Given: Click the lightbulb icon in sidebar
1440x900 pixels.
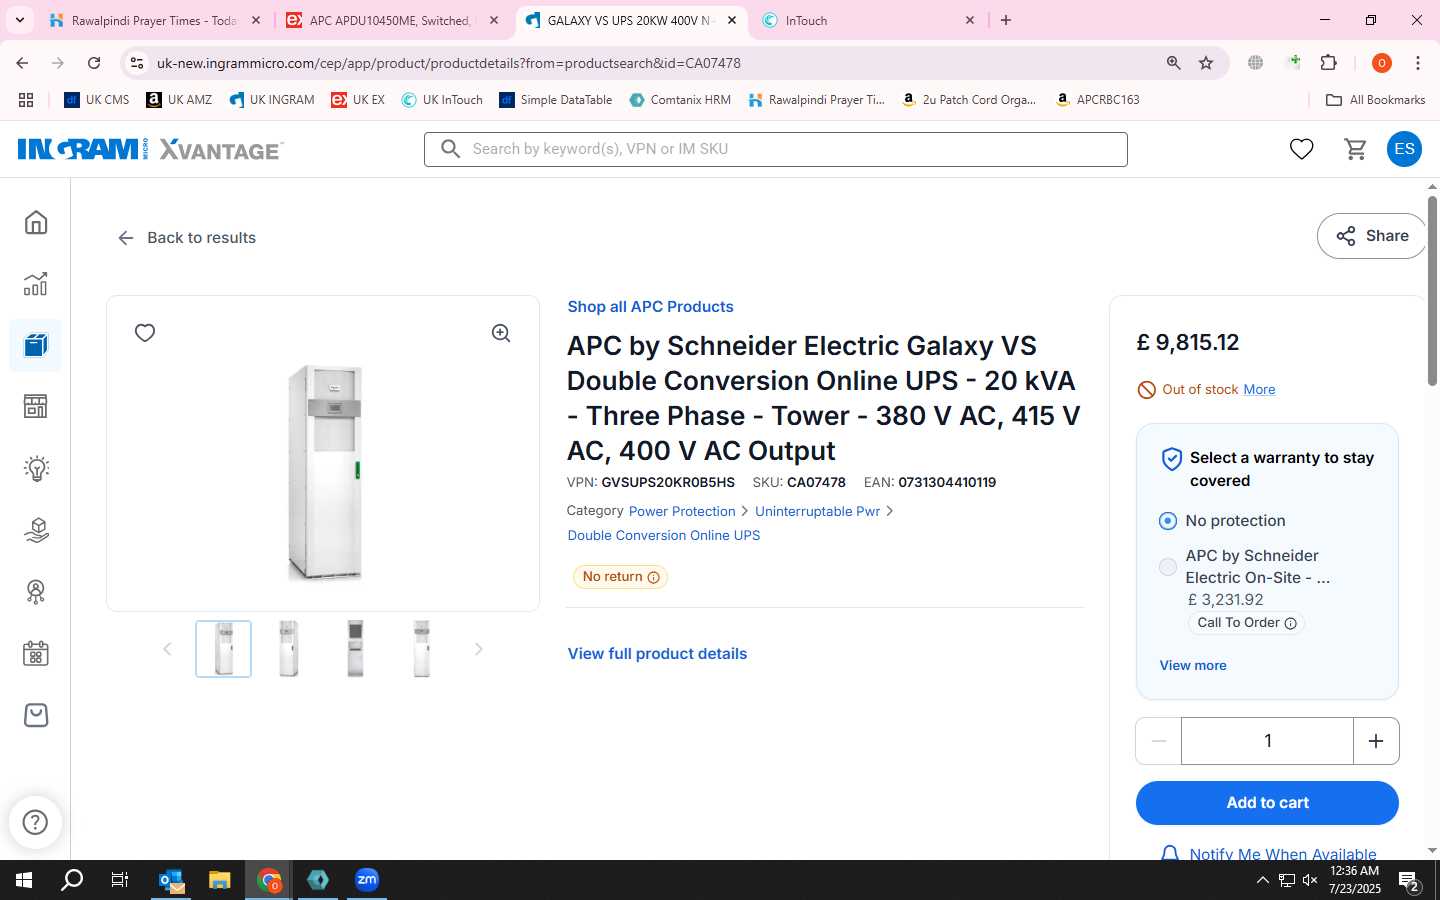Looking at the screenshot, I should point(36,468).
